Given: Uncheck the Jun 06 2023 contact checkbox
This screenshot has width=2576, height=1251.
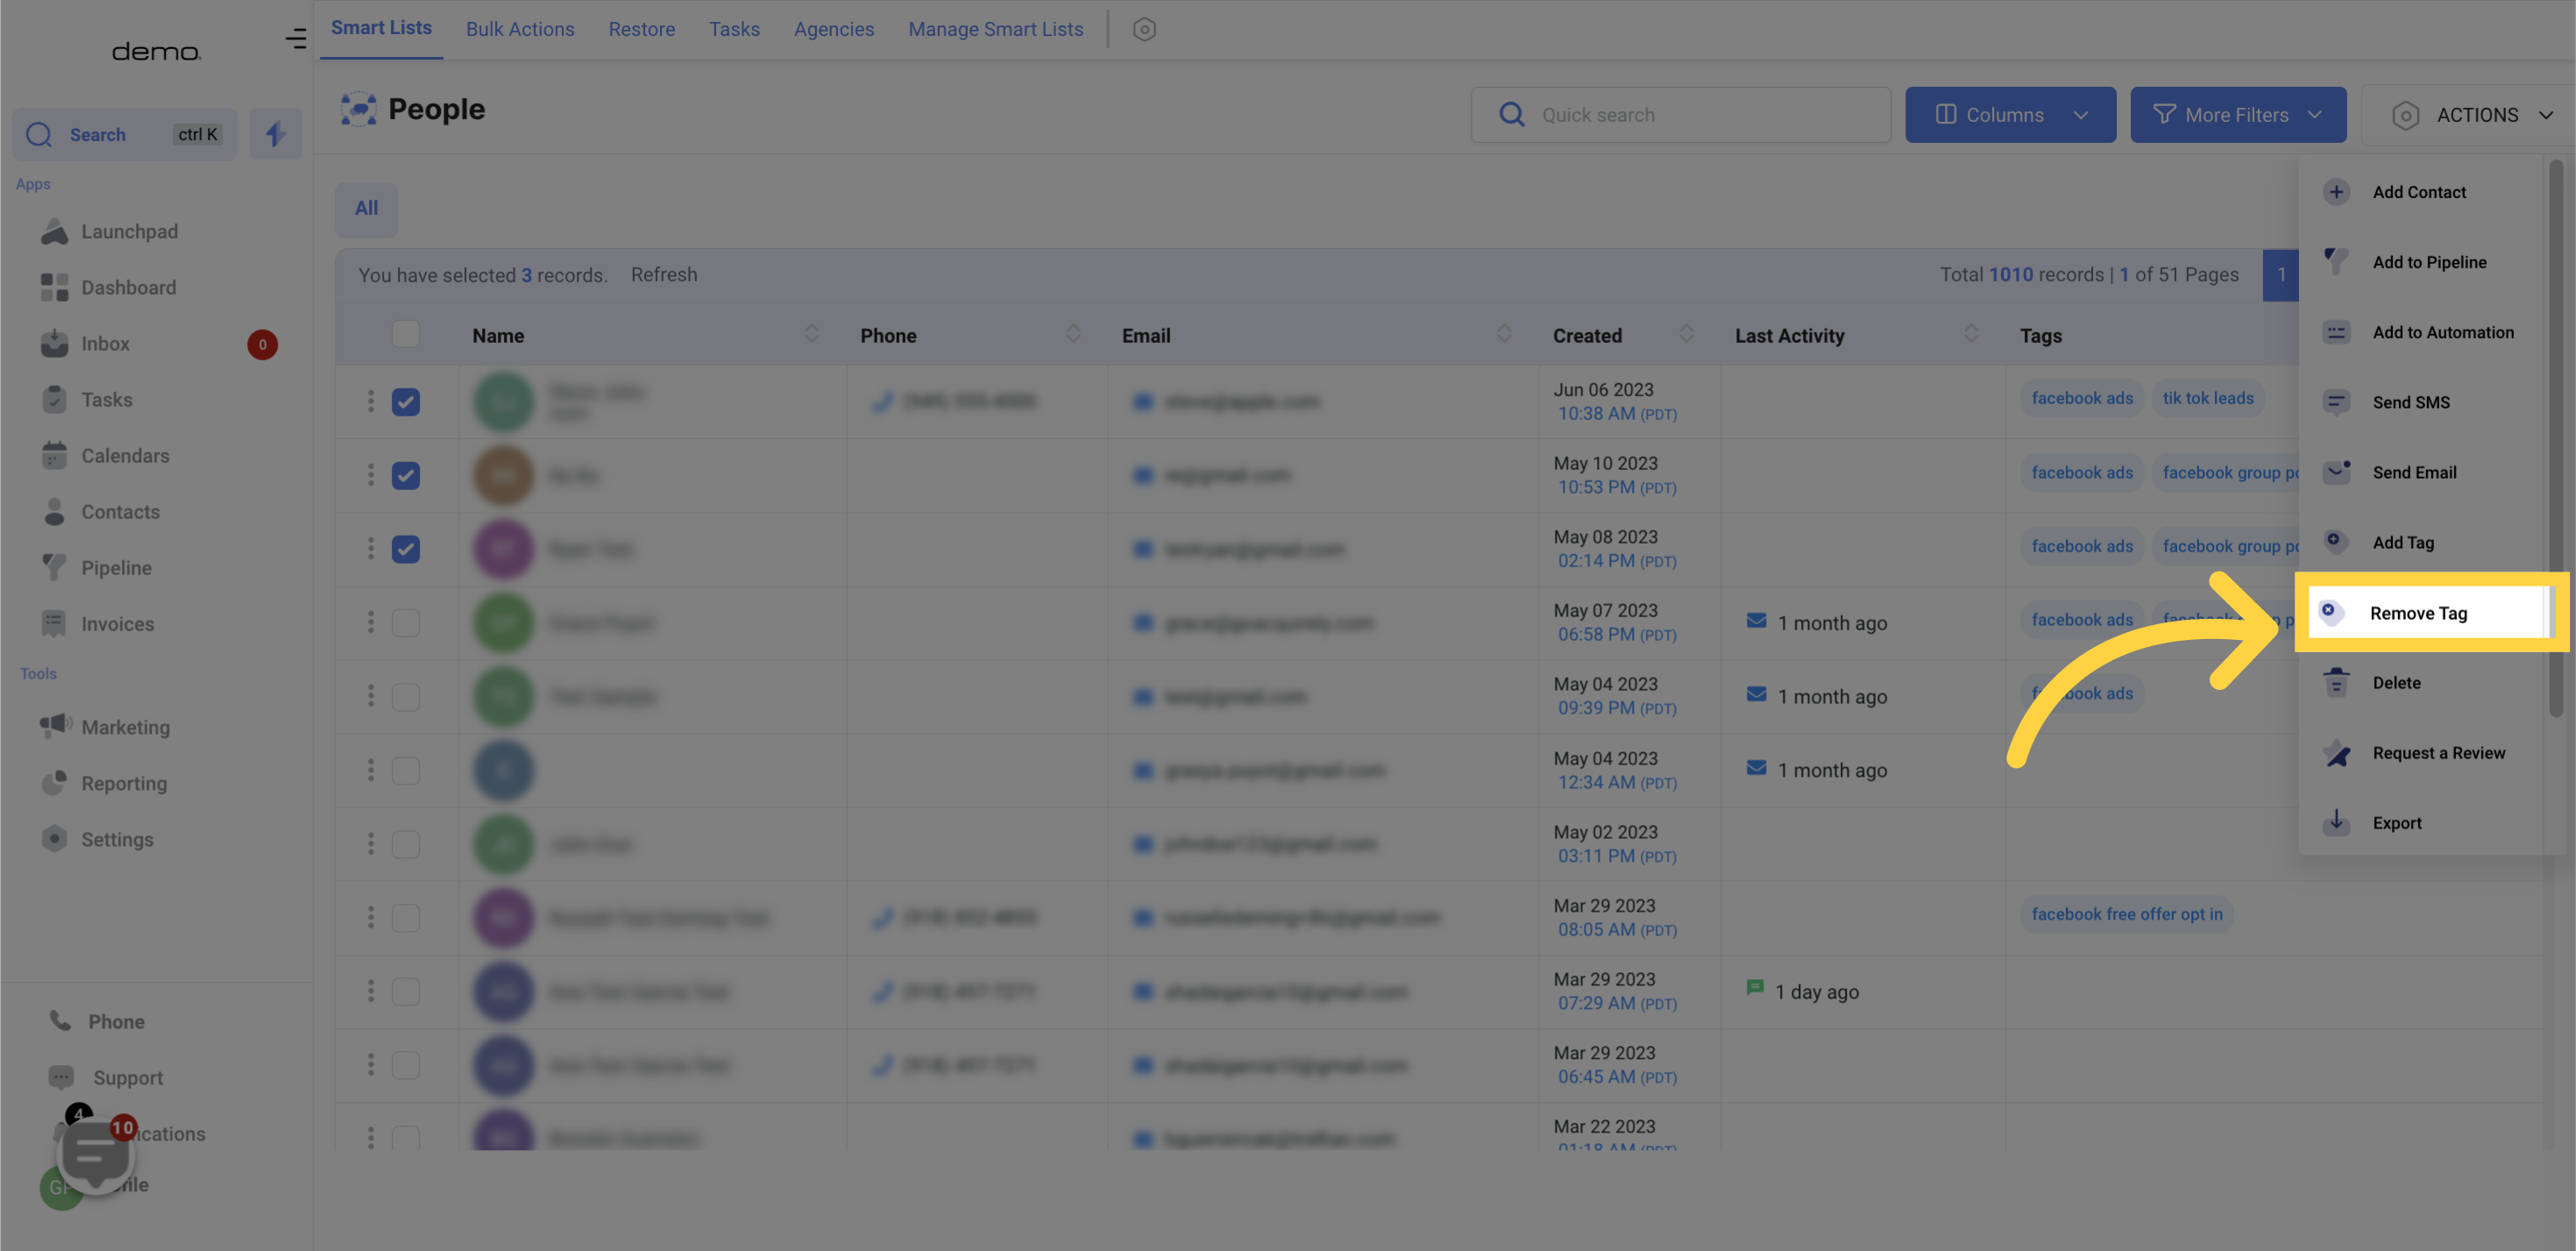Looking at the screenshot, I should coord(405,401).
